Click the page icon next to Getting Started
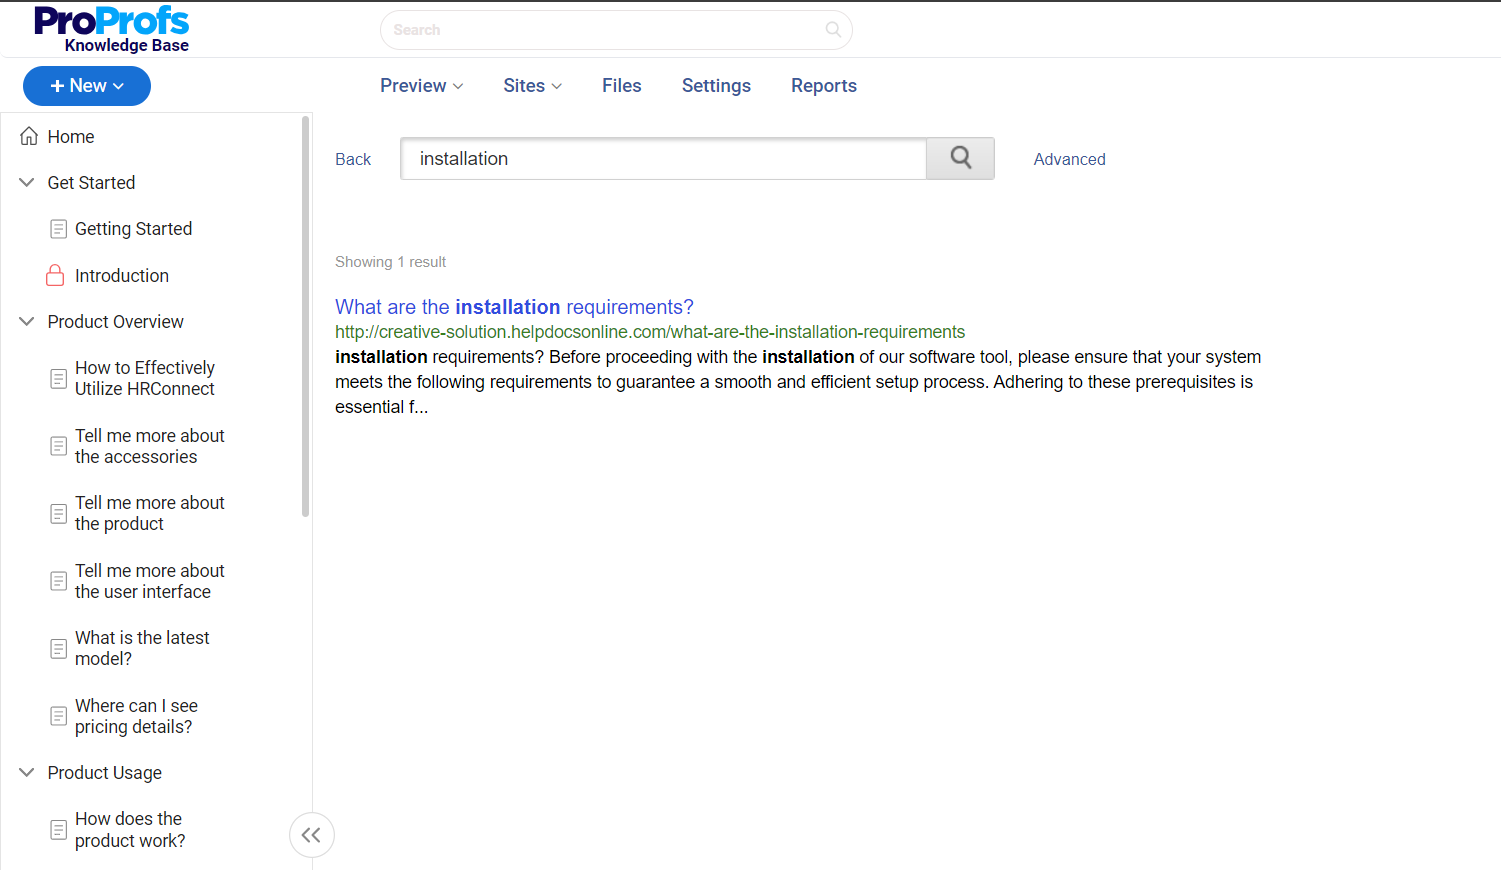Image resolution: width=1501 pixels, height=872 pixels. pos(59,229)
